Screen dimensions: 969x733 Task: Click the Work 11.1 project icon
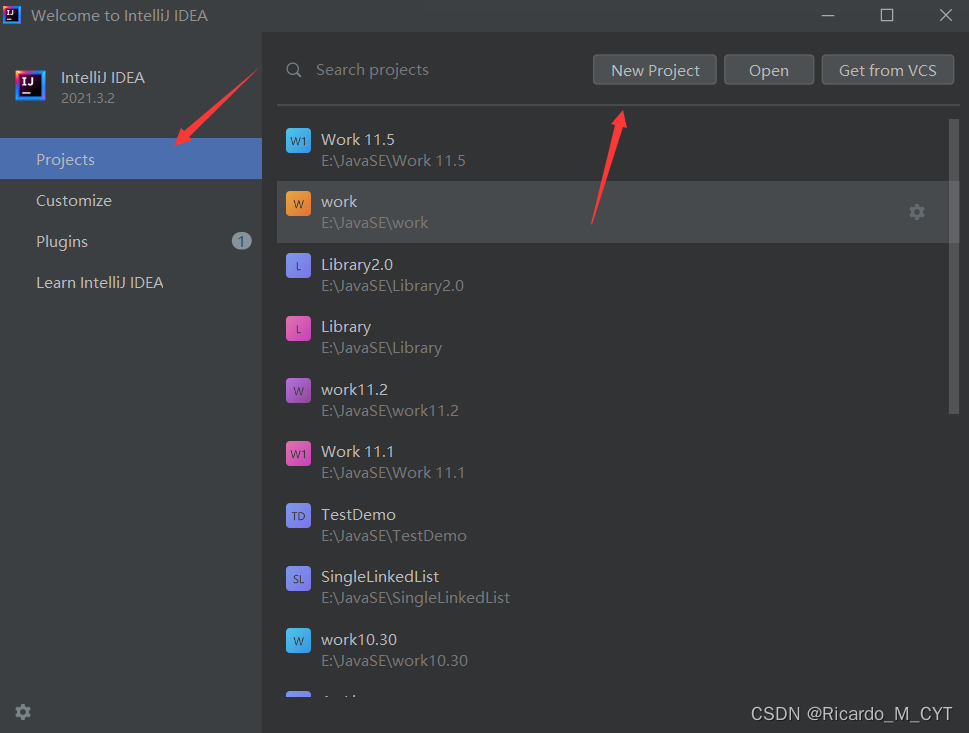click(x=298, y=453)
